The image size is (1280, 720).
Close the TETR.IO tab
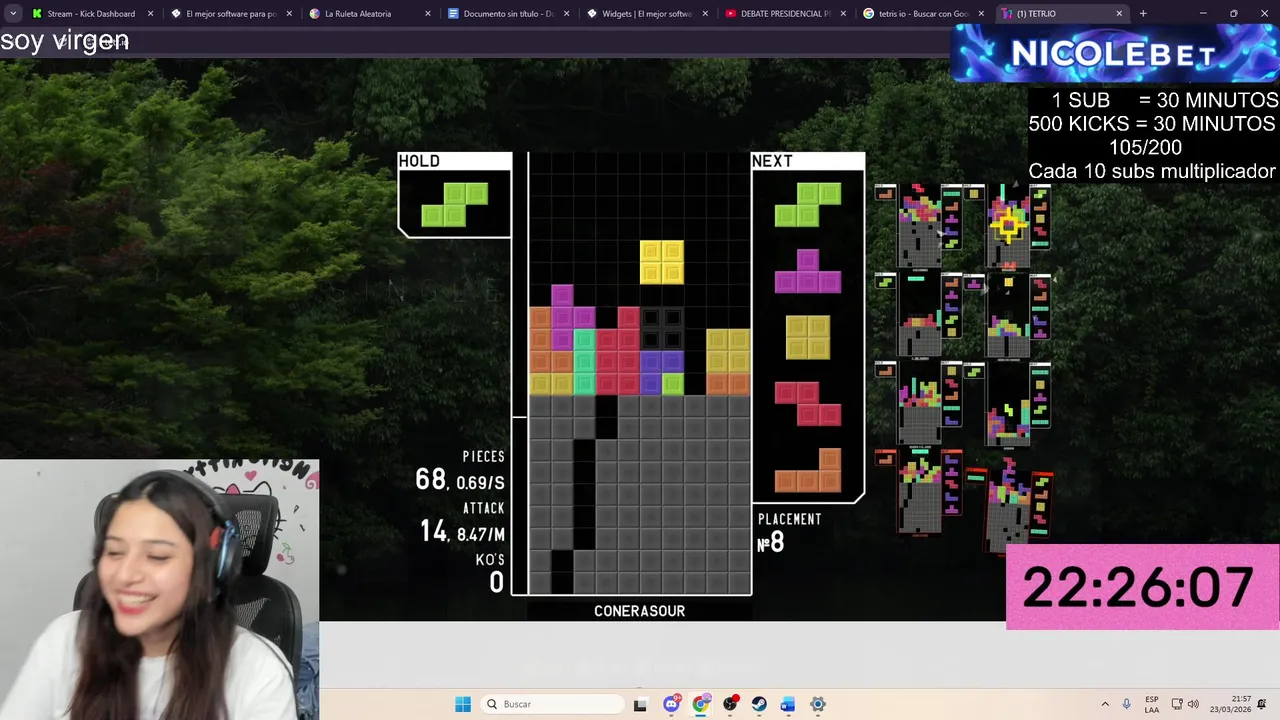click(1119, 14)
